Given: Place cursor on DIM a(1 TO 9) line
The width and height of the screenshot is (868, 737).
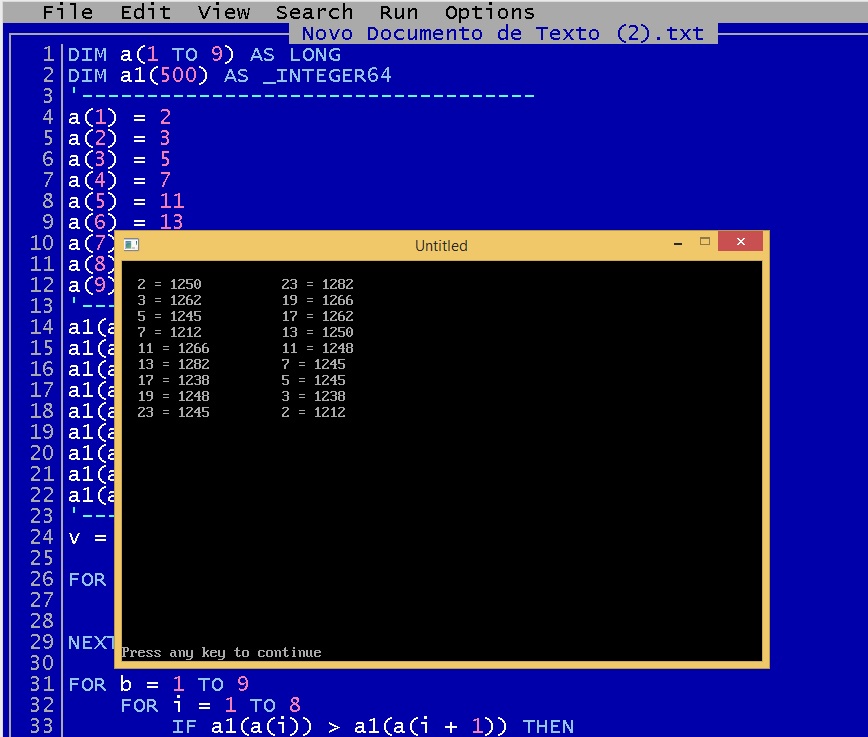Looking at the screenshot, I should (x=204, y=55).
